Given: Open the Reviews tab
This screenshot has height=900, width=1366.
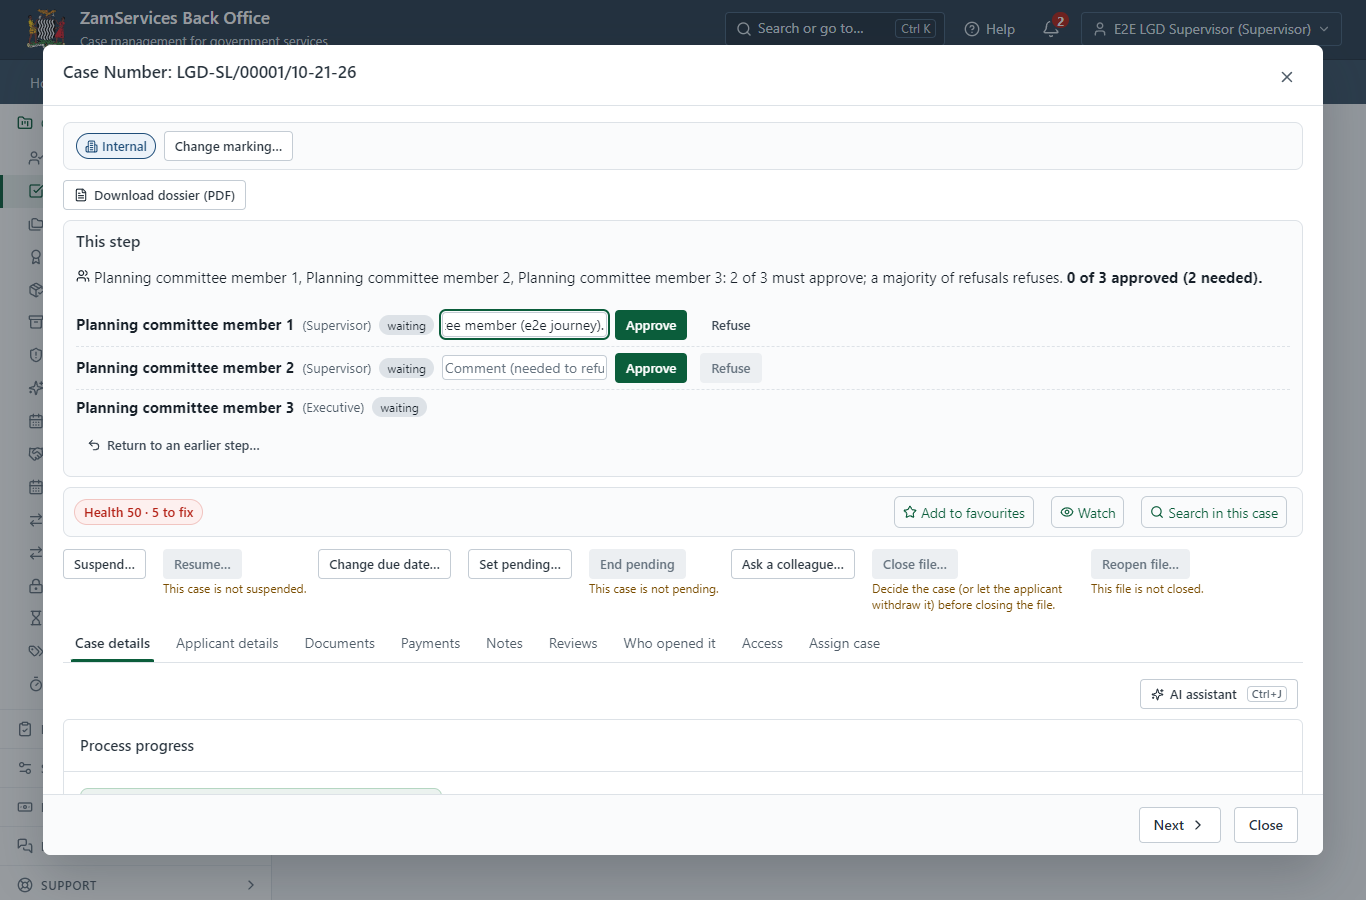Looking at the screenshot, I should coord(573,643).
